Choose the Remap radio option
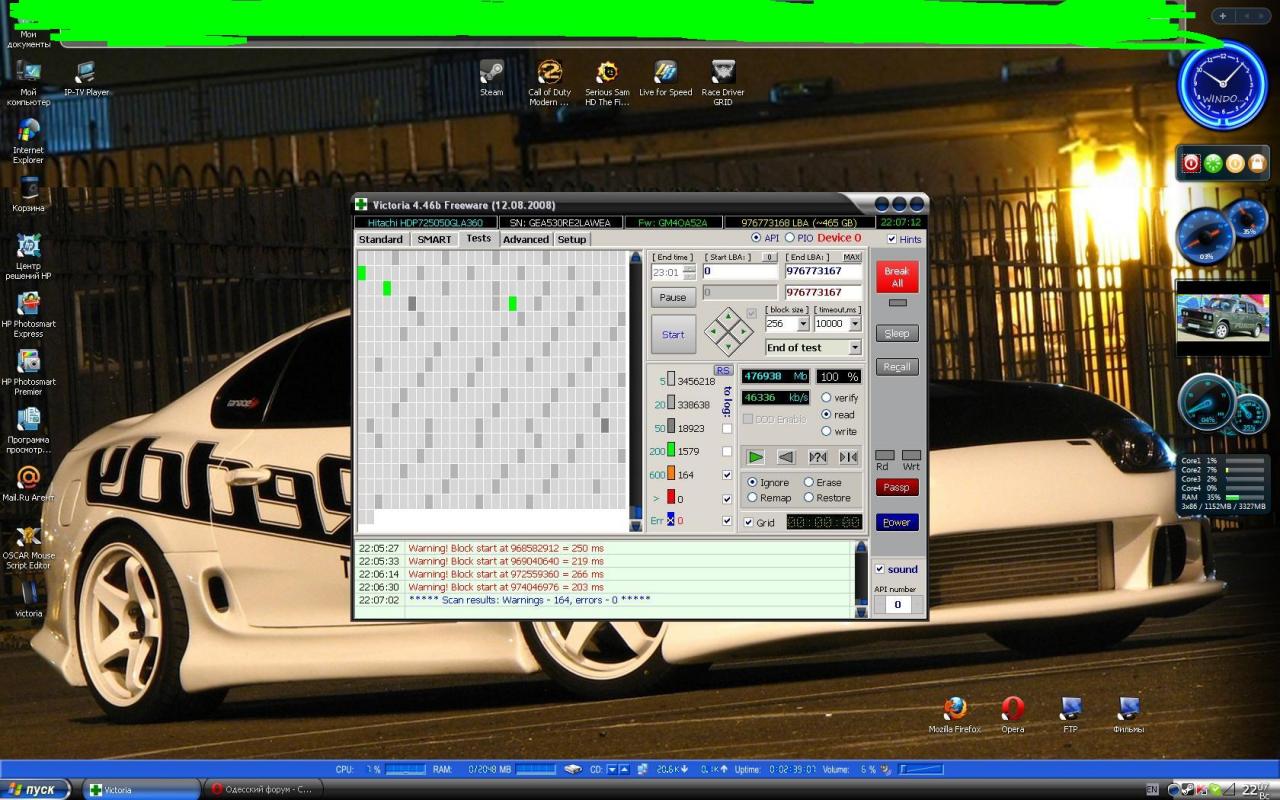The height and width of the screenshot is (800, 1280). pos(752,498)
